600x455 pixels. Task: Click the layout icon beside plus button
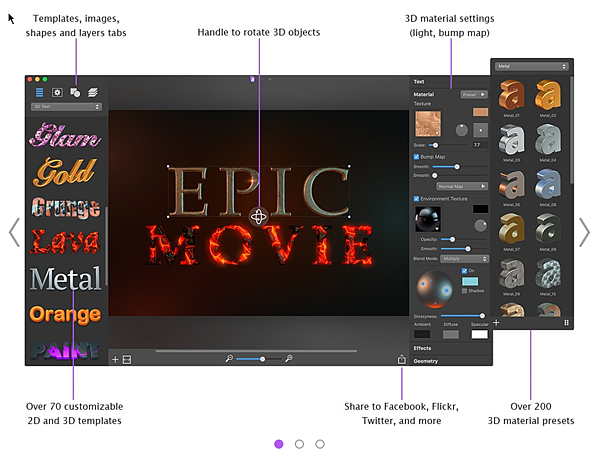pyautogui.click(x=127, y=359)
